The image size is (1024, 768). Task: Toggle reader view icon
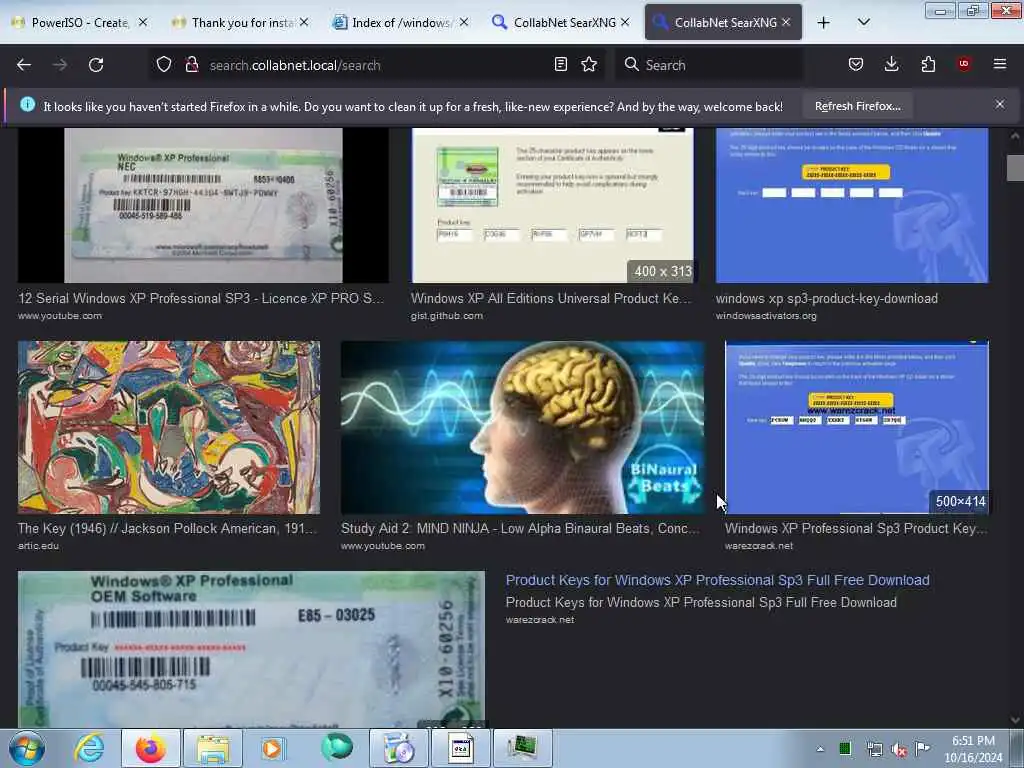point(560,64)
